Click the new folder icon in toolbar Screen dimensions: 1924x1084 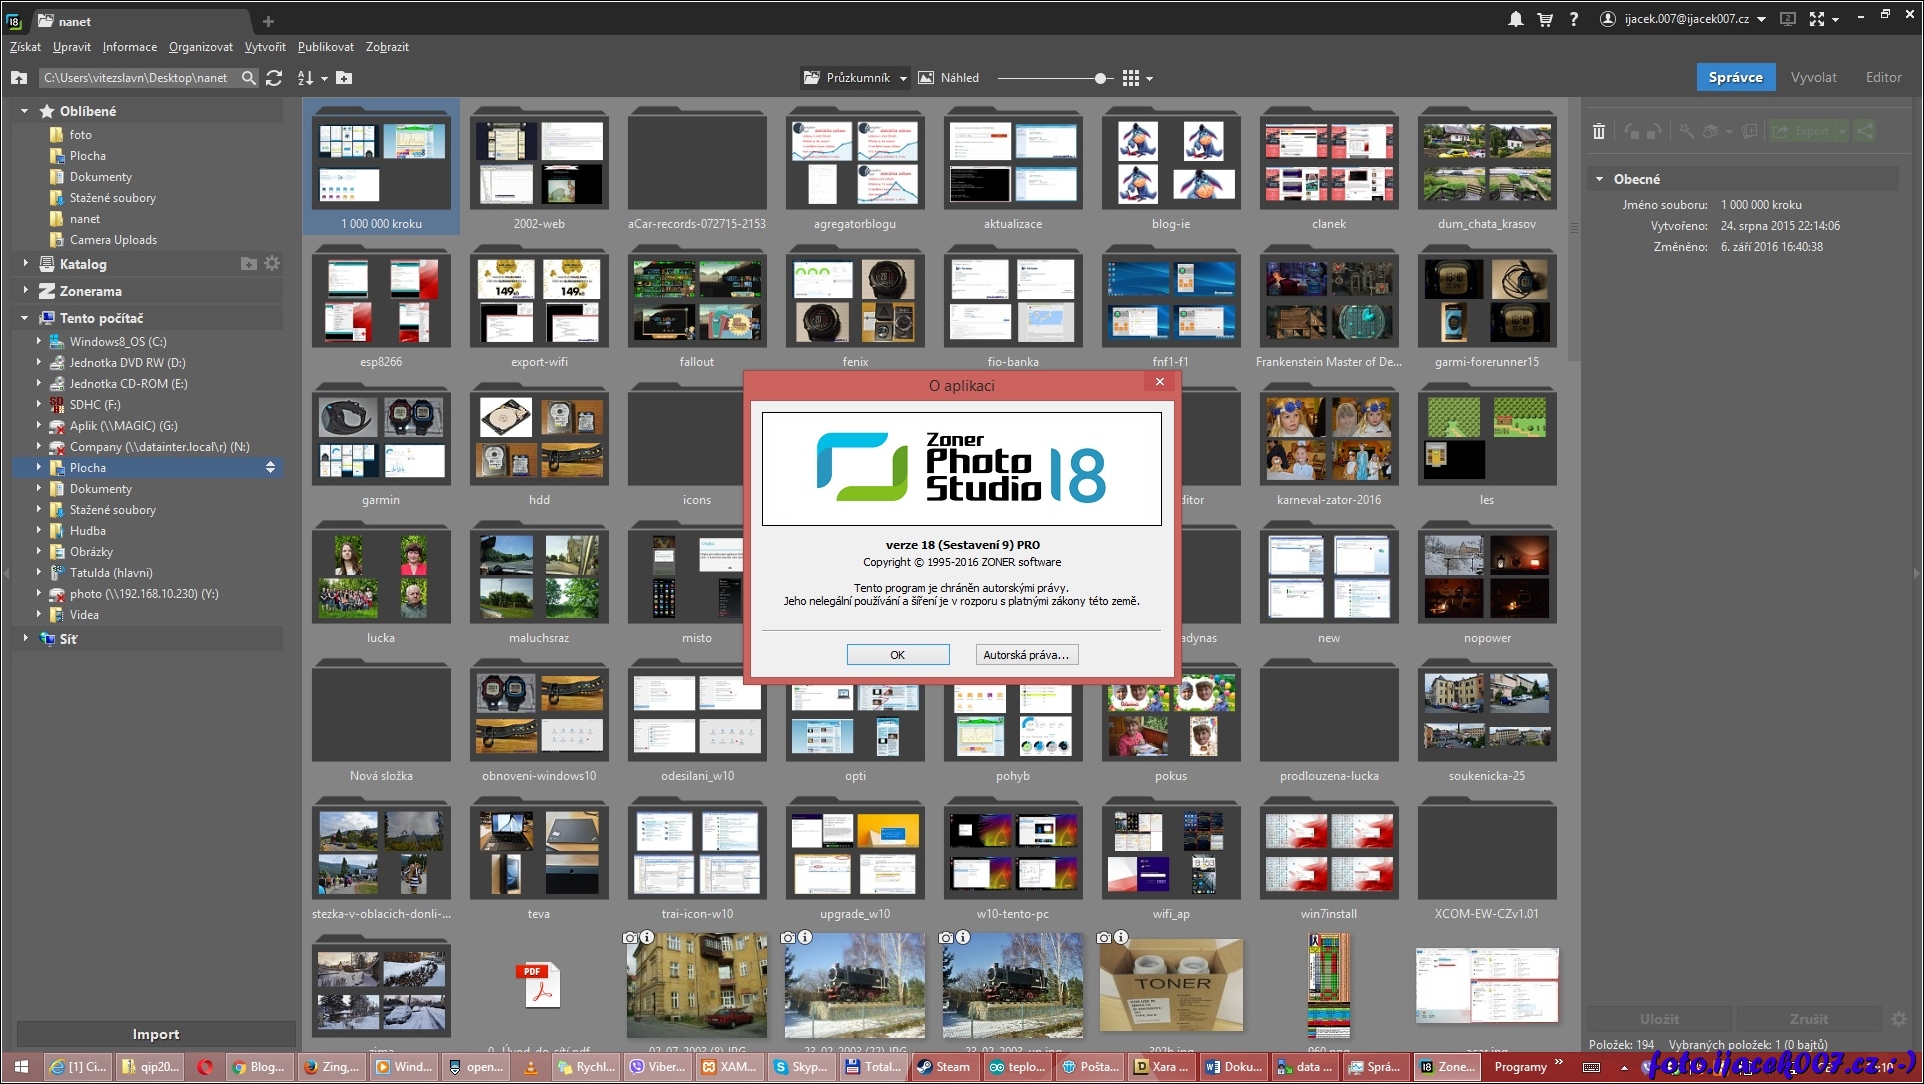point(344,78)
